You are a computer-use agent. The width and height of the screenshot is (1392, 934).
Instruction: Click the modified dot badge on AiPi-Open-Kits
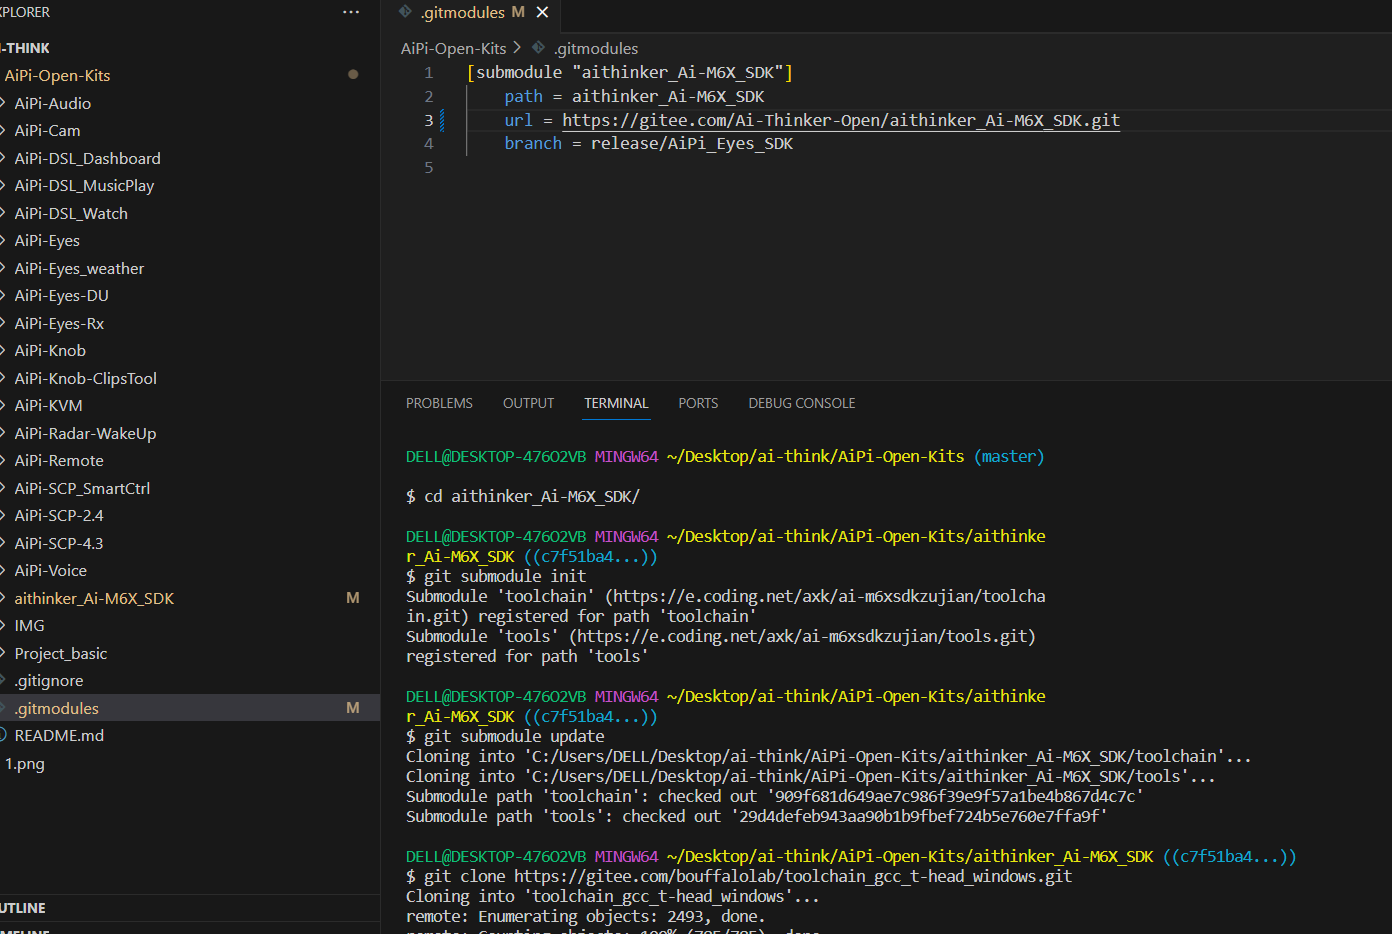click(352, 74)
